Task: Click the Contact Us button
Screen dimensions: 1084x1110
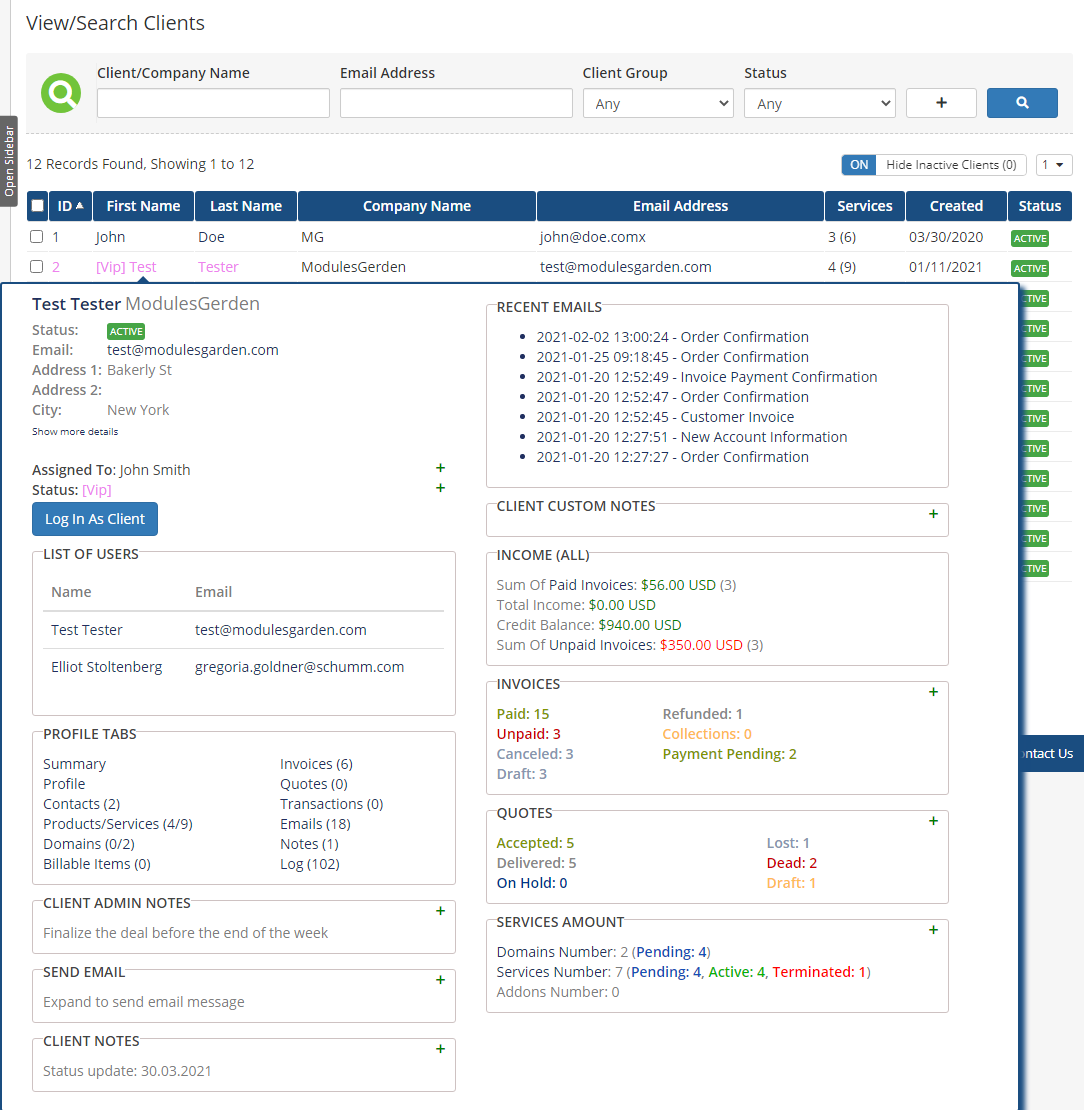Action: click(1051, 753)
